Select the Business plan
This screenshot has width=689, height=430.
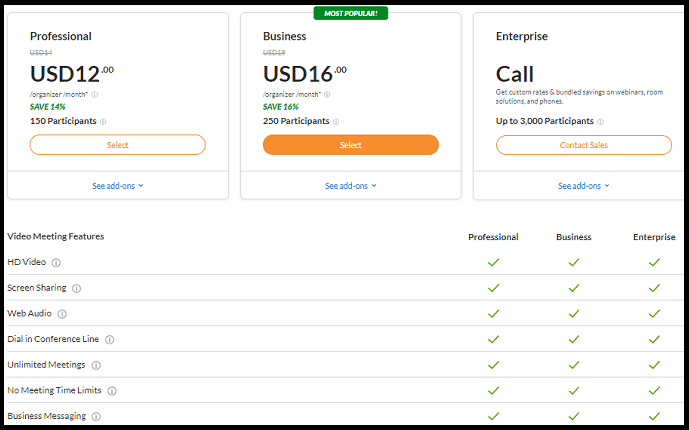point(351,145)
